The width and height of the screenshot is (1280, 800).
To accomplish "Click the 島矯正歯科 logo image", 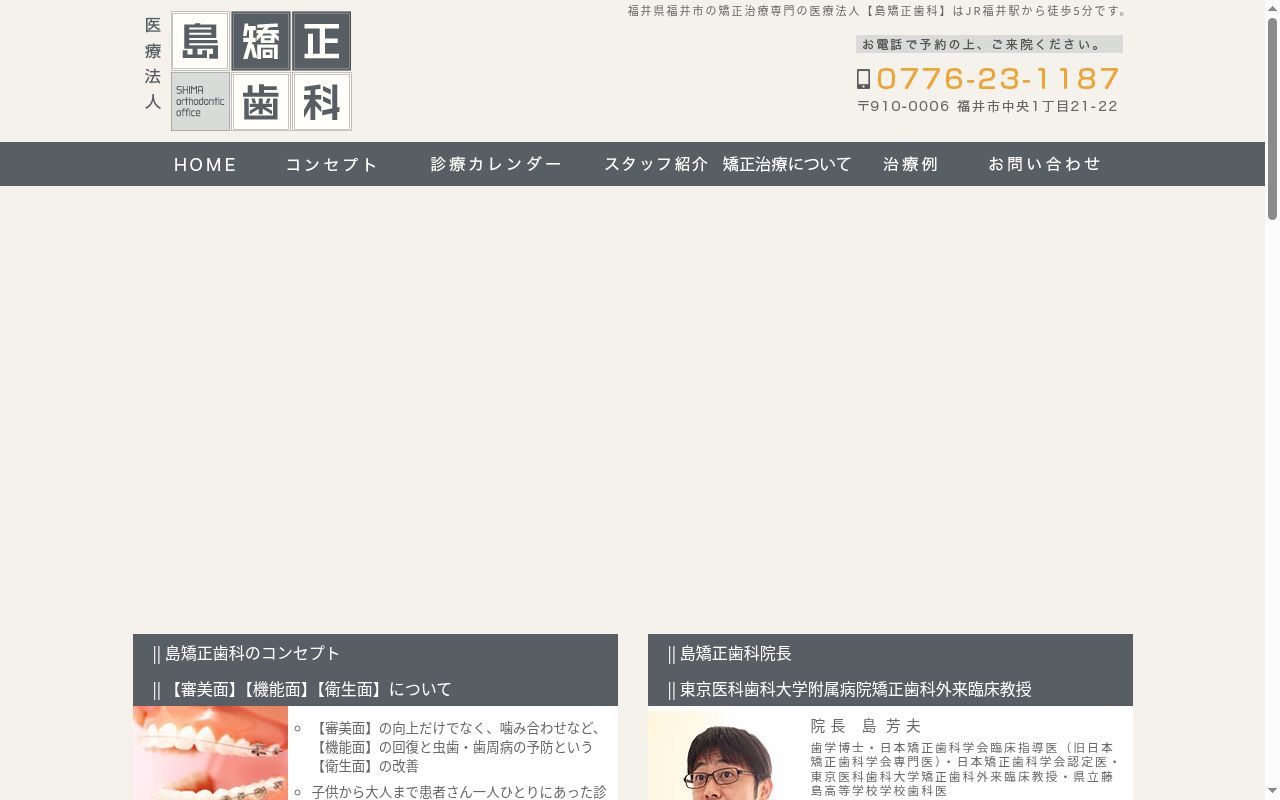I will coord(261,71).
